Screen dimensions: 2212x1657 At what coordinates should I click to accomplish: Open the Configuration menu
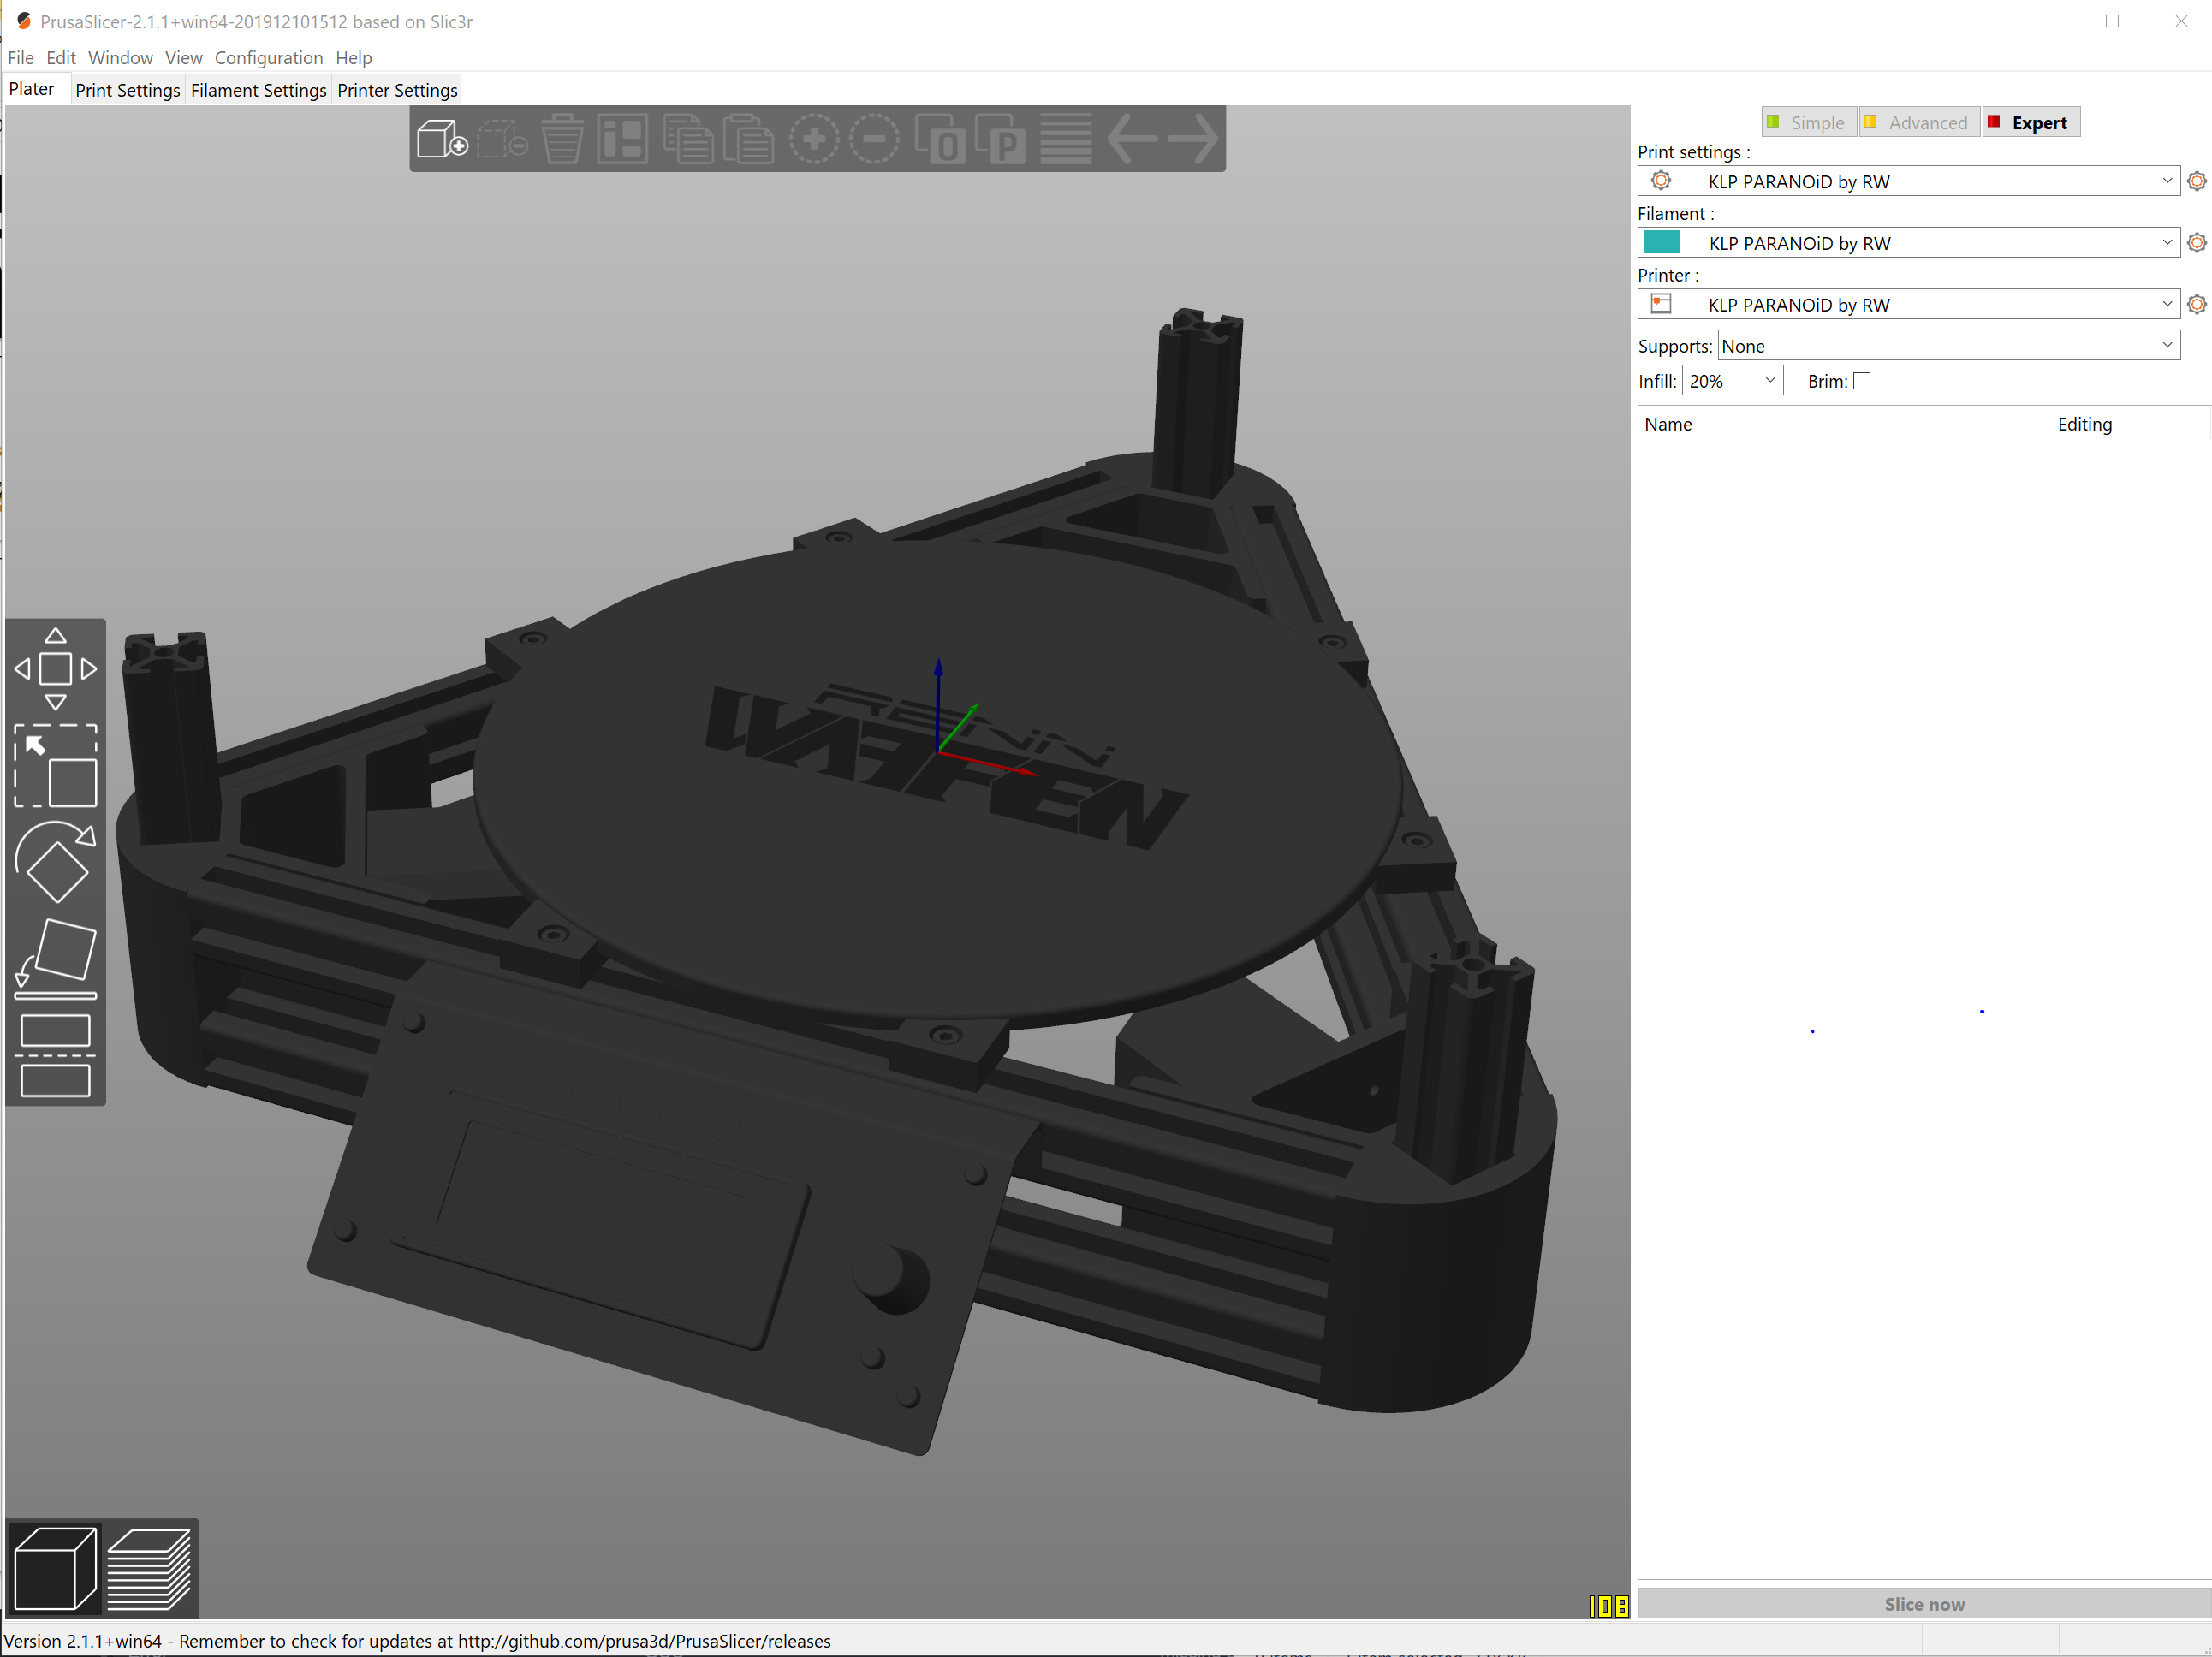pos(269,58)
